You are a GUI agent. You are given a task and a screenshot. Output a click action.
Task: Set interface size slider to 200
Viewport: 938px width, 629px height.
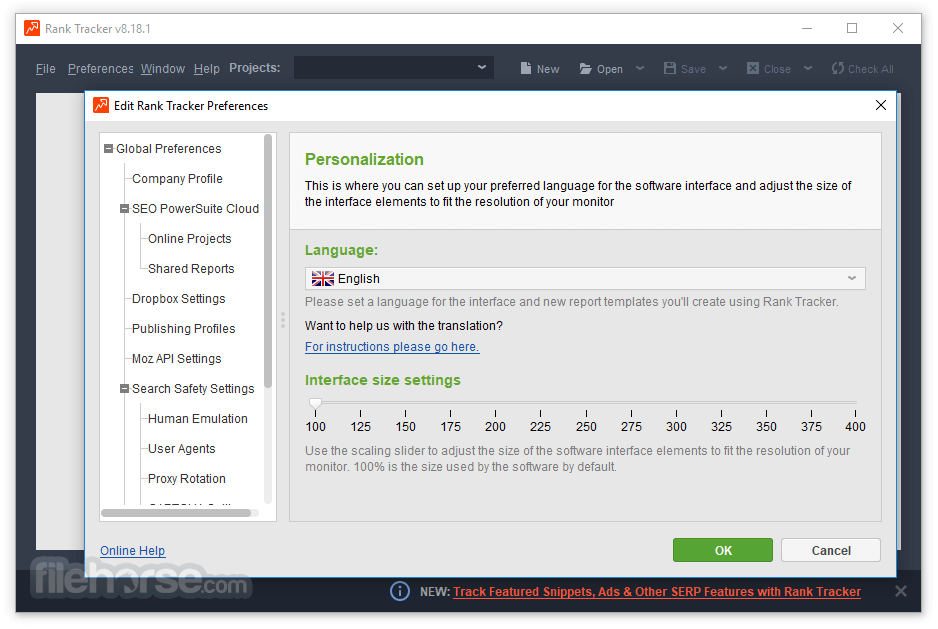(495, 403)
